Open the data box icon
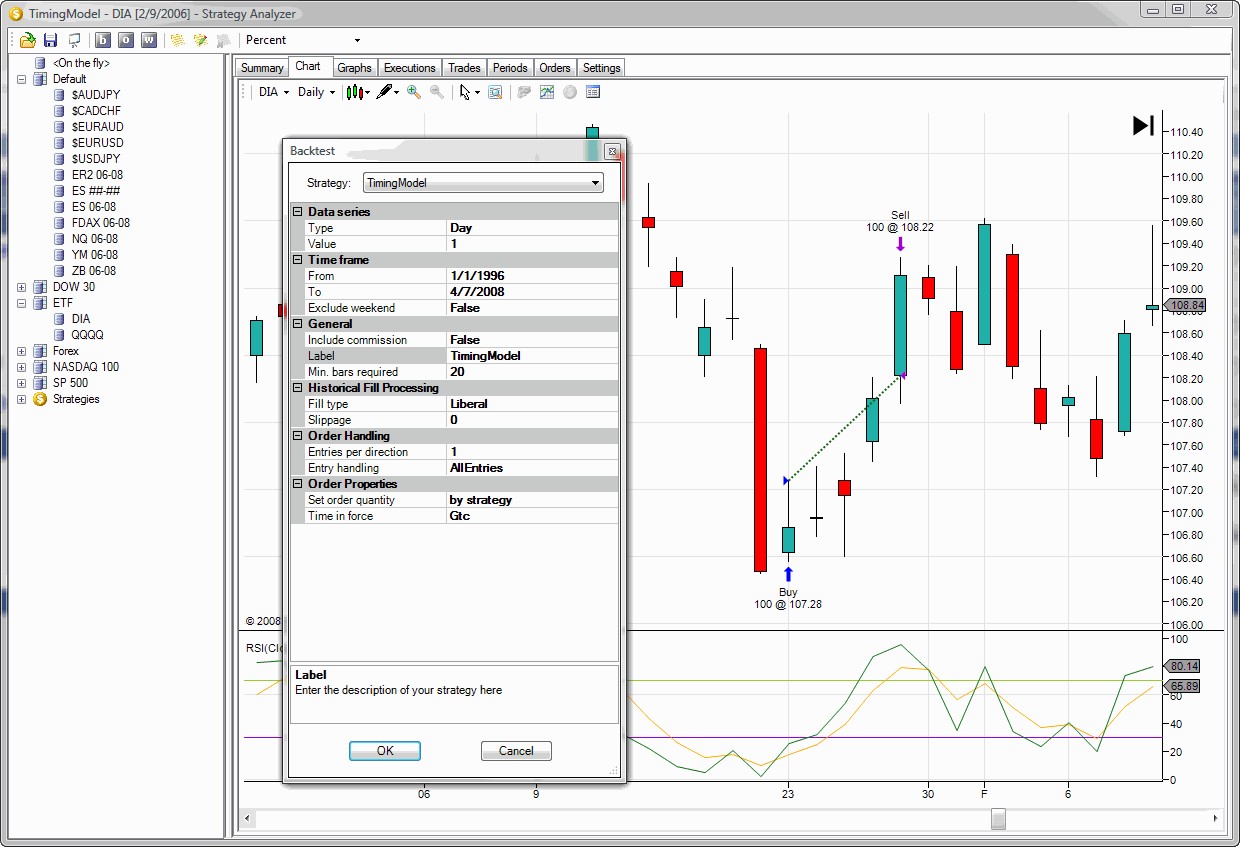The width and height of the screenshot is (1240, 847). click(x=494, y=91)
